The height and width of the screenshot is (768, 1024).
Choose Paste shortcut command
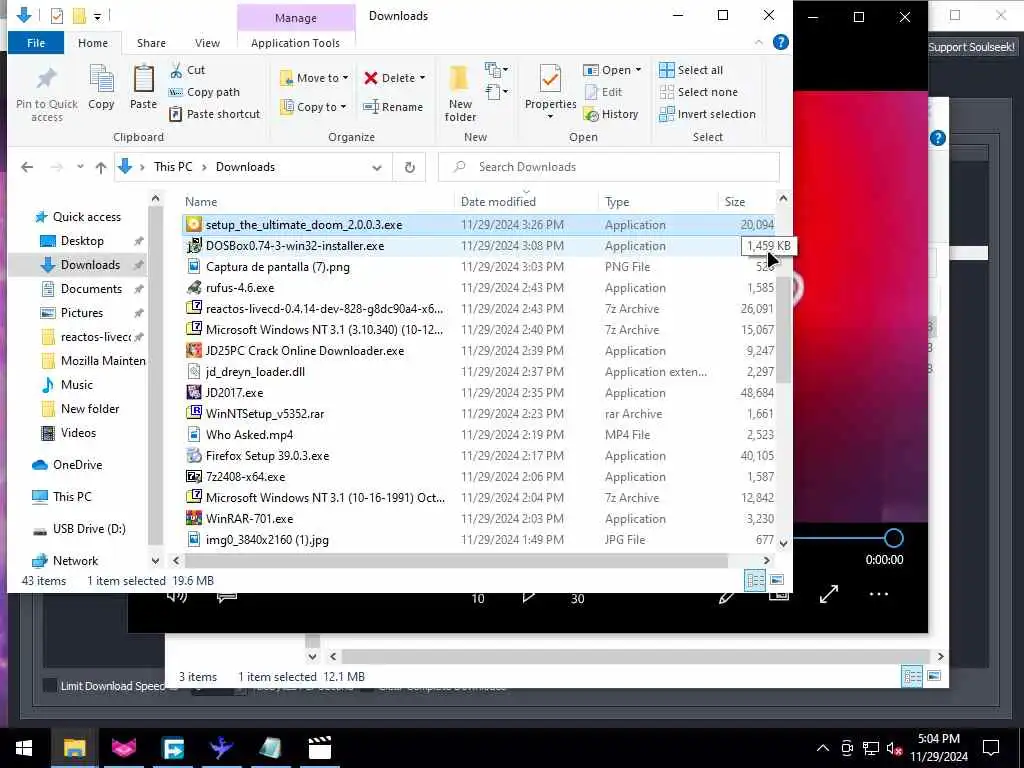pos(214,114)
